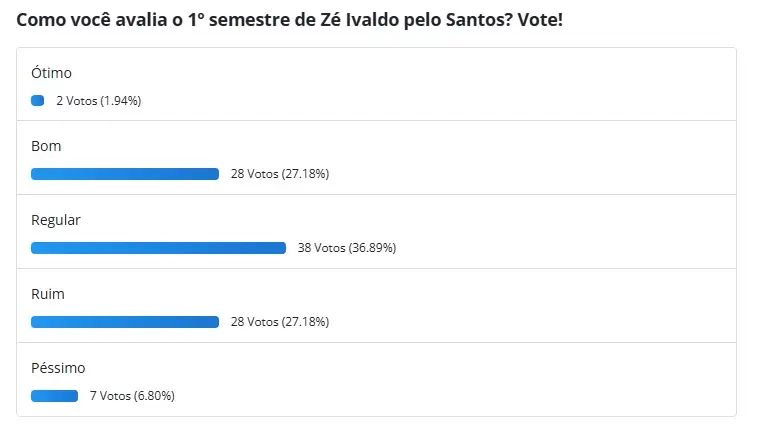759x439 pixels.
Task: Click the '7 Votos (6.80%)' text
Action: 132,396
